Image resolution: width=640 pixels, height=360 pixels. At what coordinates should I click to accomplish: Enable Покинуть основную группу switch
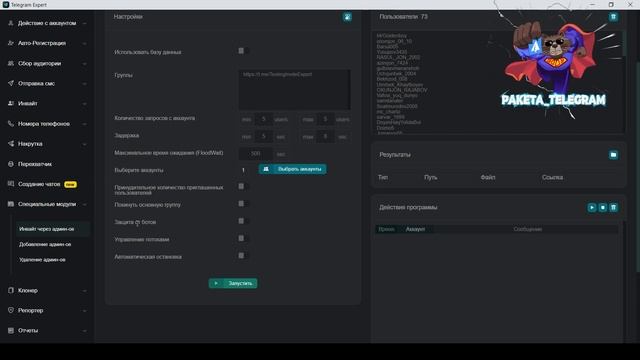(243, 204)
